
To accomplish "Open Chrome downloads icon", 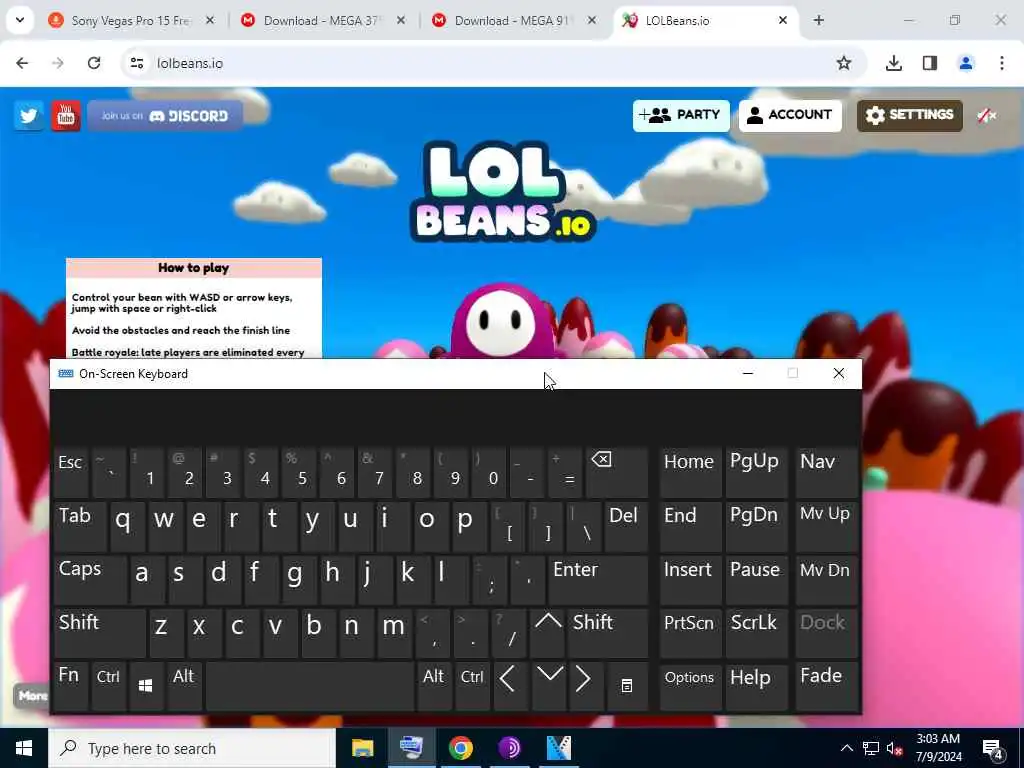I will (x=893, y=63).
